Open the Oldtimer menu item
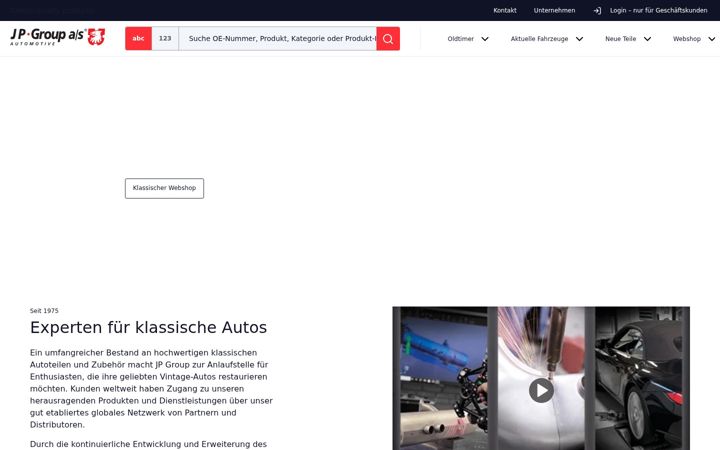The height and width of the screenshot is (450, 720). pos(461,39)
